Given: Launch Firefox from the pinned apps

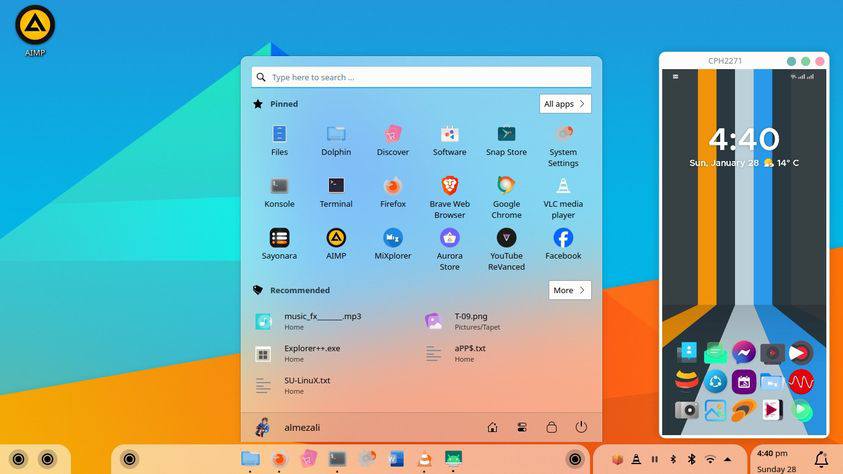Looking at the screenshot, I should tap(392, 192).
